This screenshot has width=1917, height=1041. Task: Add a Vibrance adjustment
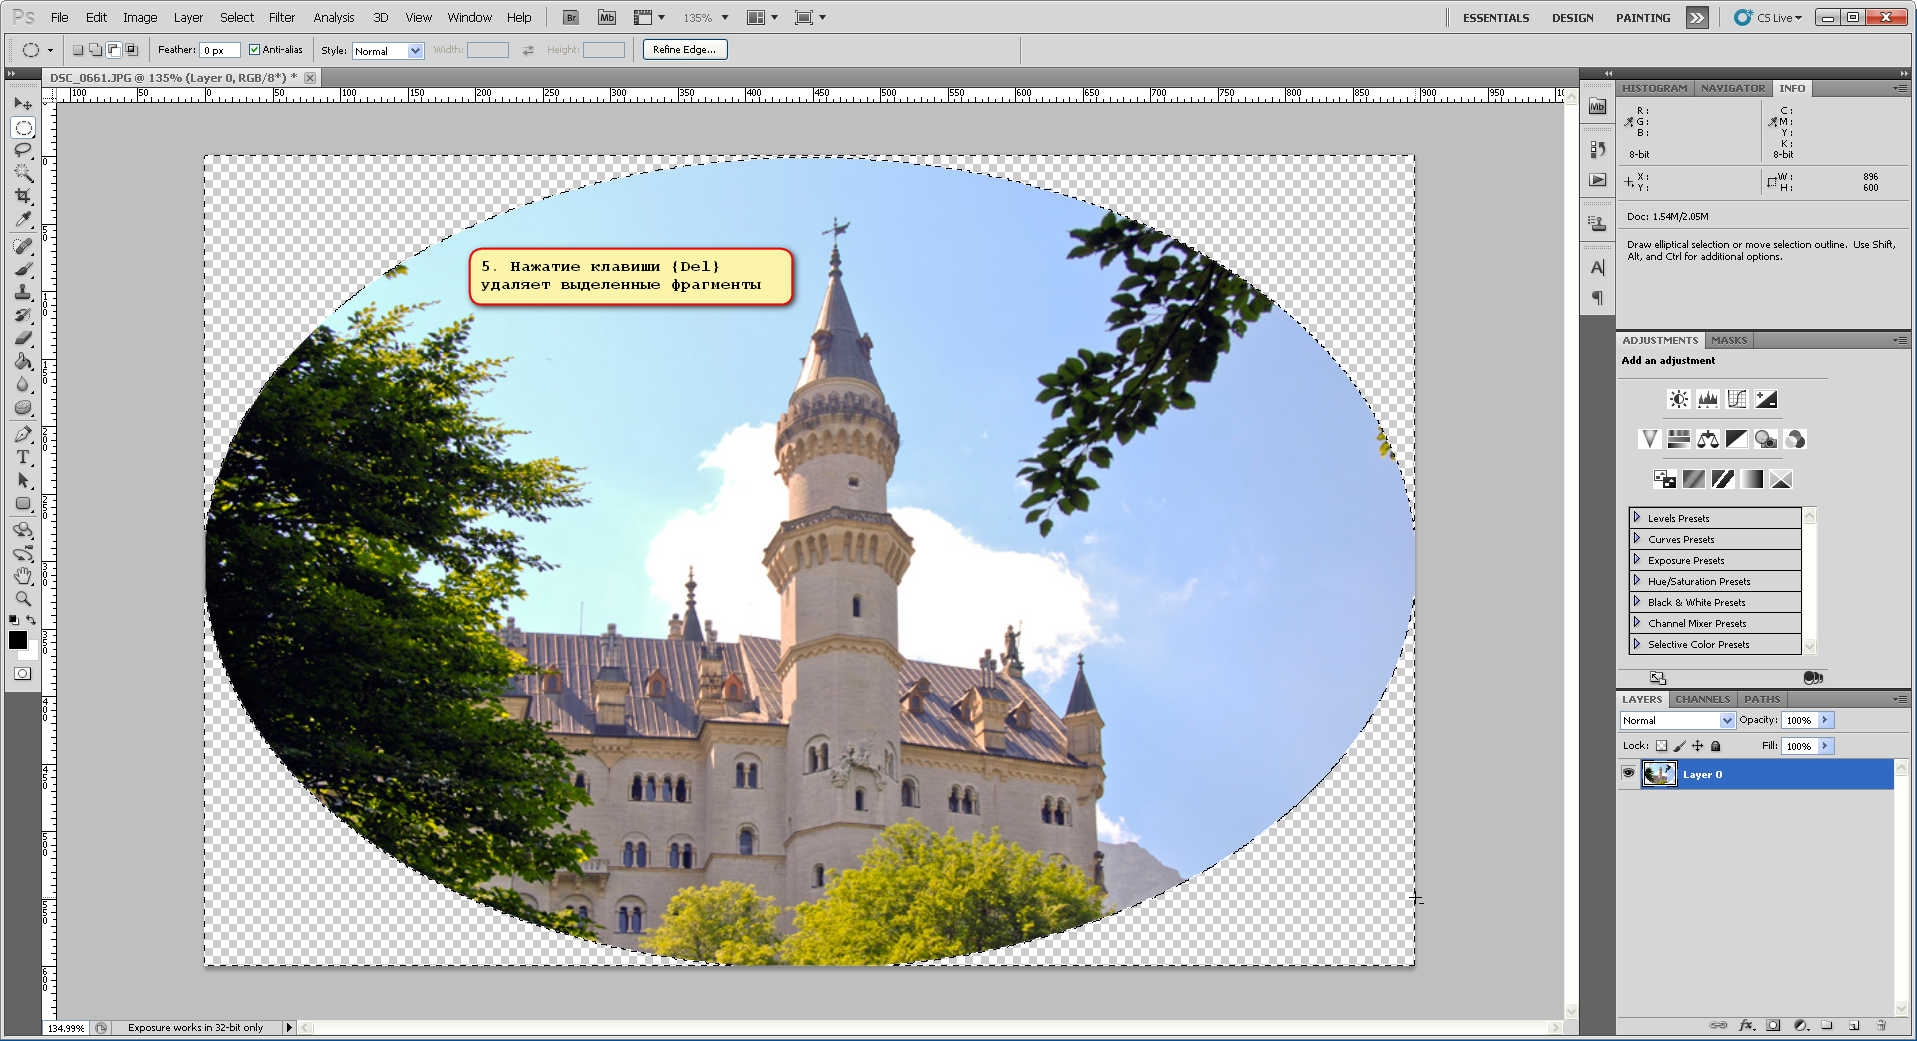(x=1649, y=439)
